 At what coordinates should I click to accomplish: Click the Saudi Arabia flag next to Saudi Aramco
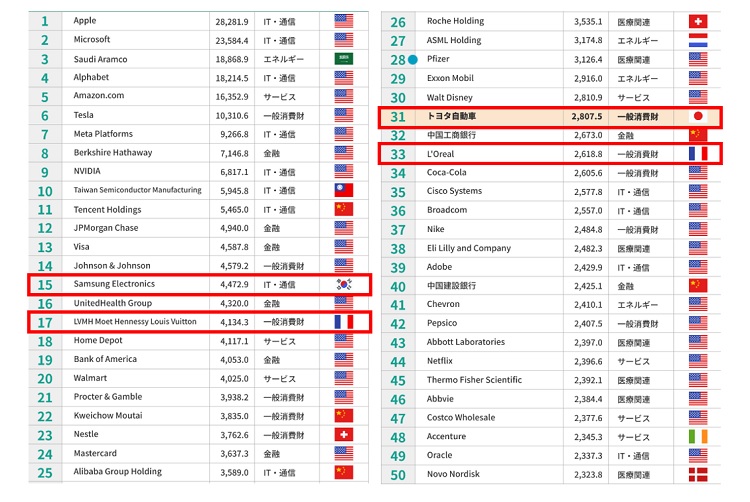(x=343, y=58)
